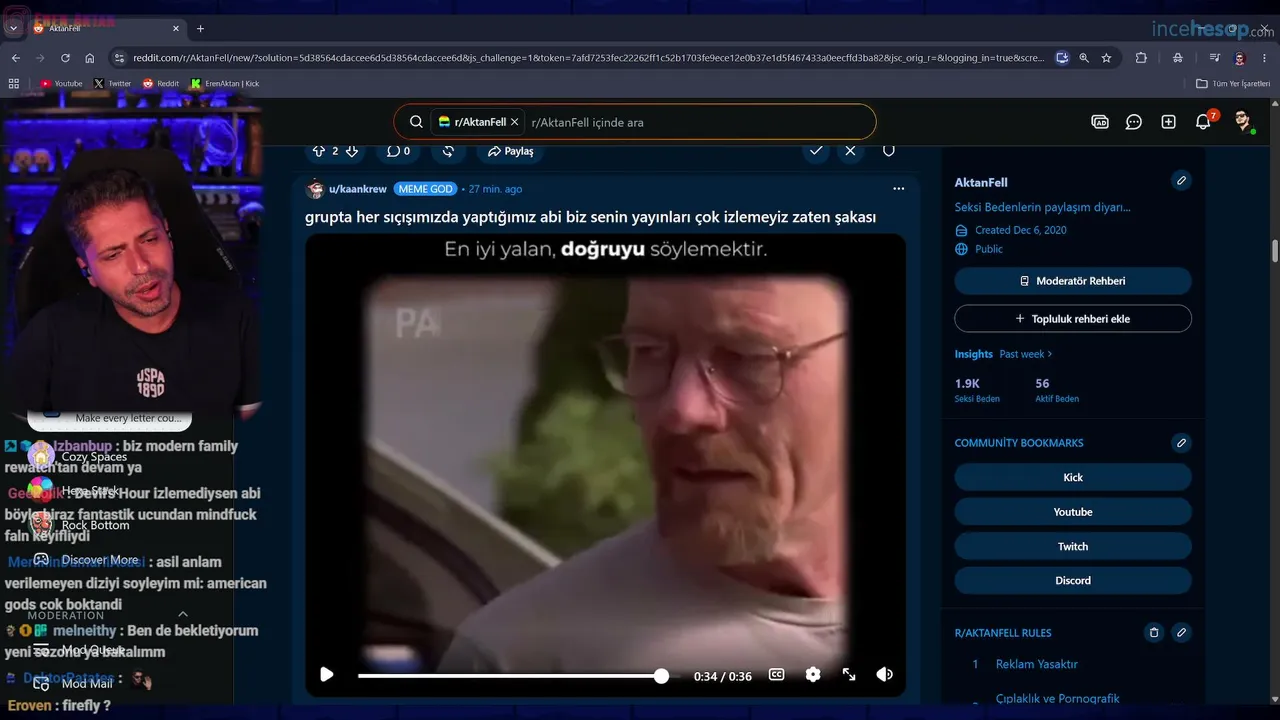Delete rules with the trash icon
This screenshot has height=720, width=1280.
coord(1153,633)
